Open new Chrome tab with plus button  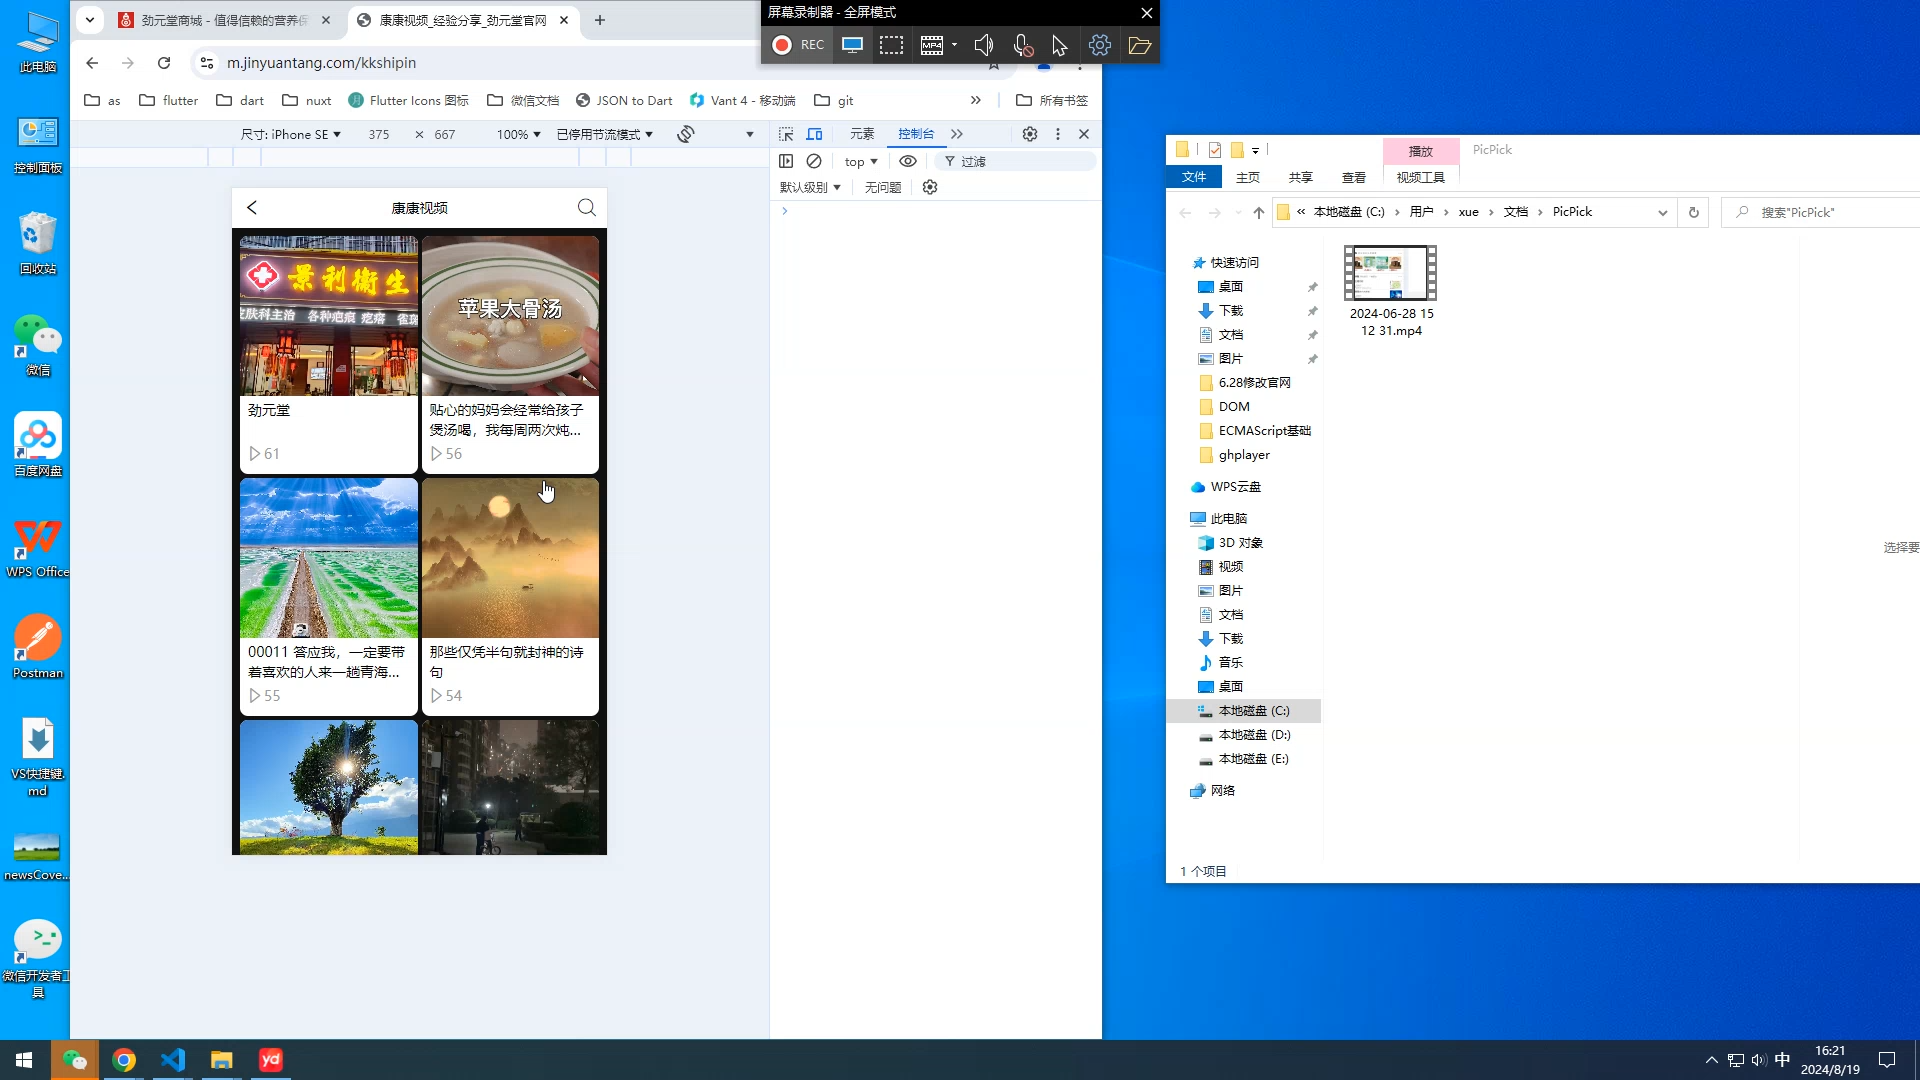(600, 20)
